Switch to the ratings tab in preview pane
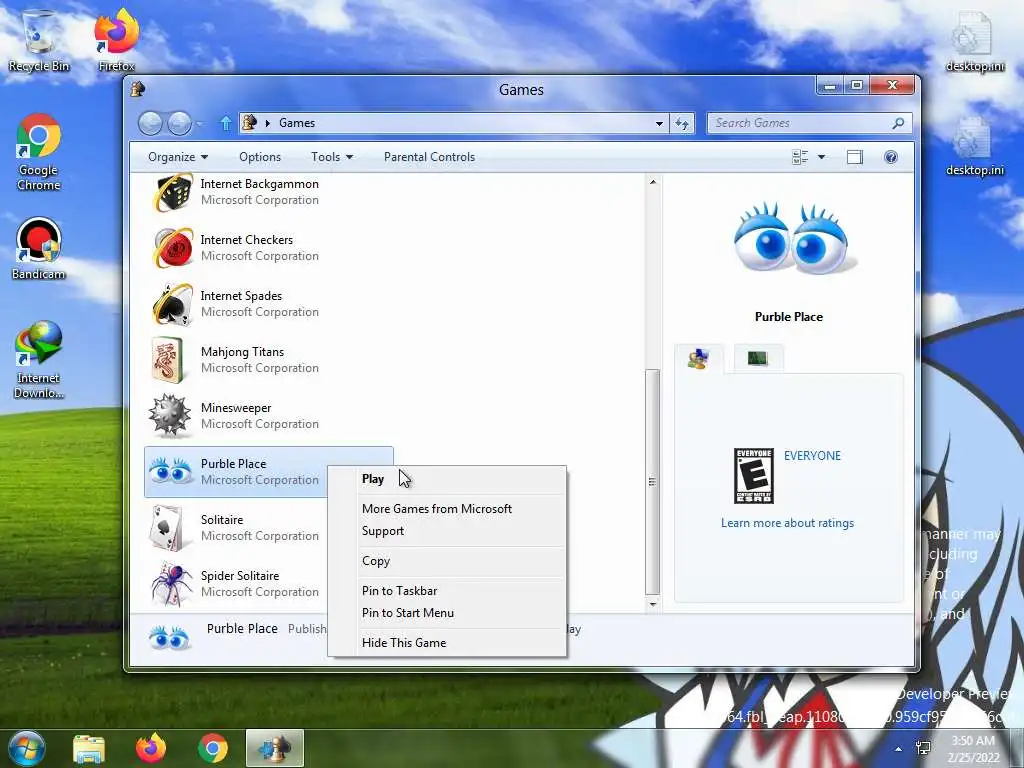 (698, 359)
